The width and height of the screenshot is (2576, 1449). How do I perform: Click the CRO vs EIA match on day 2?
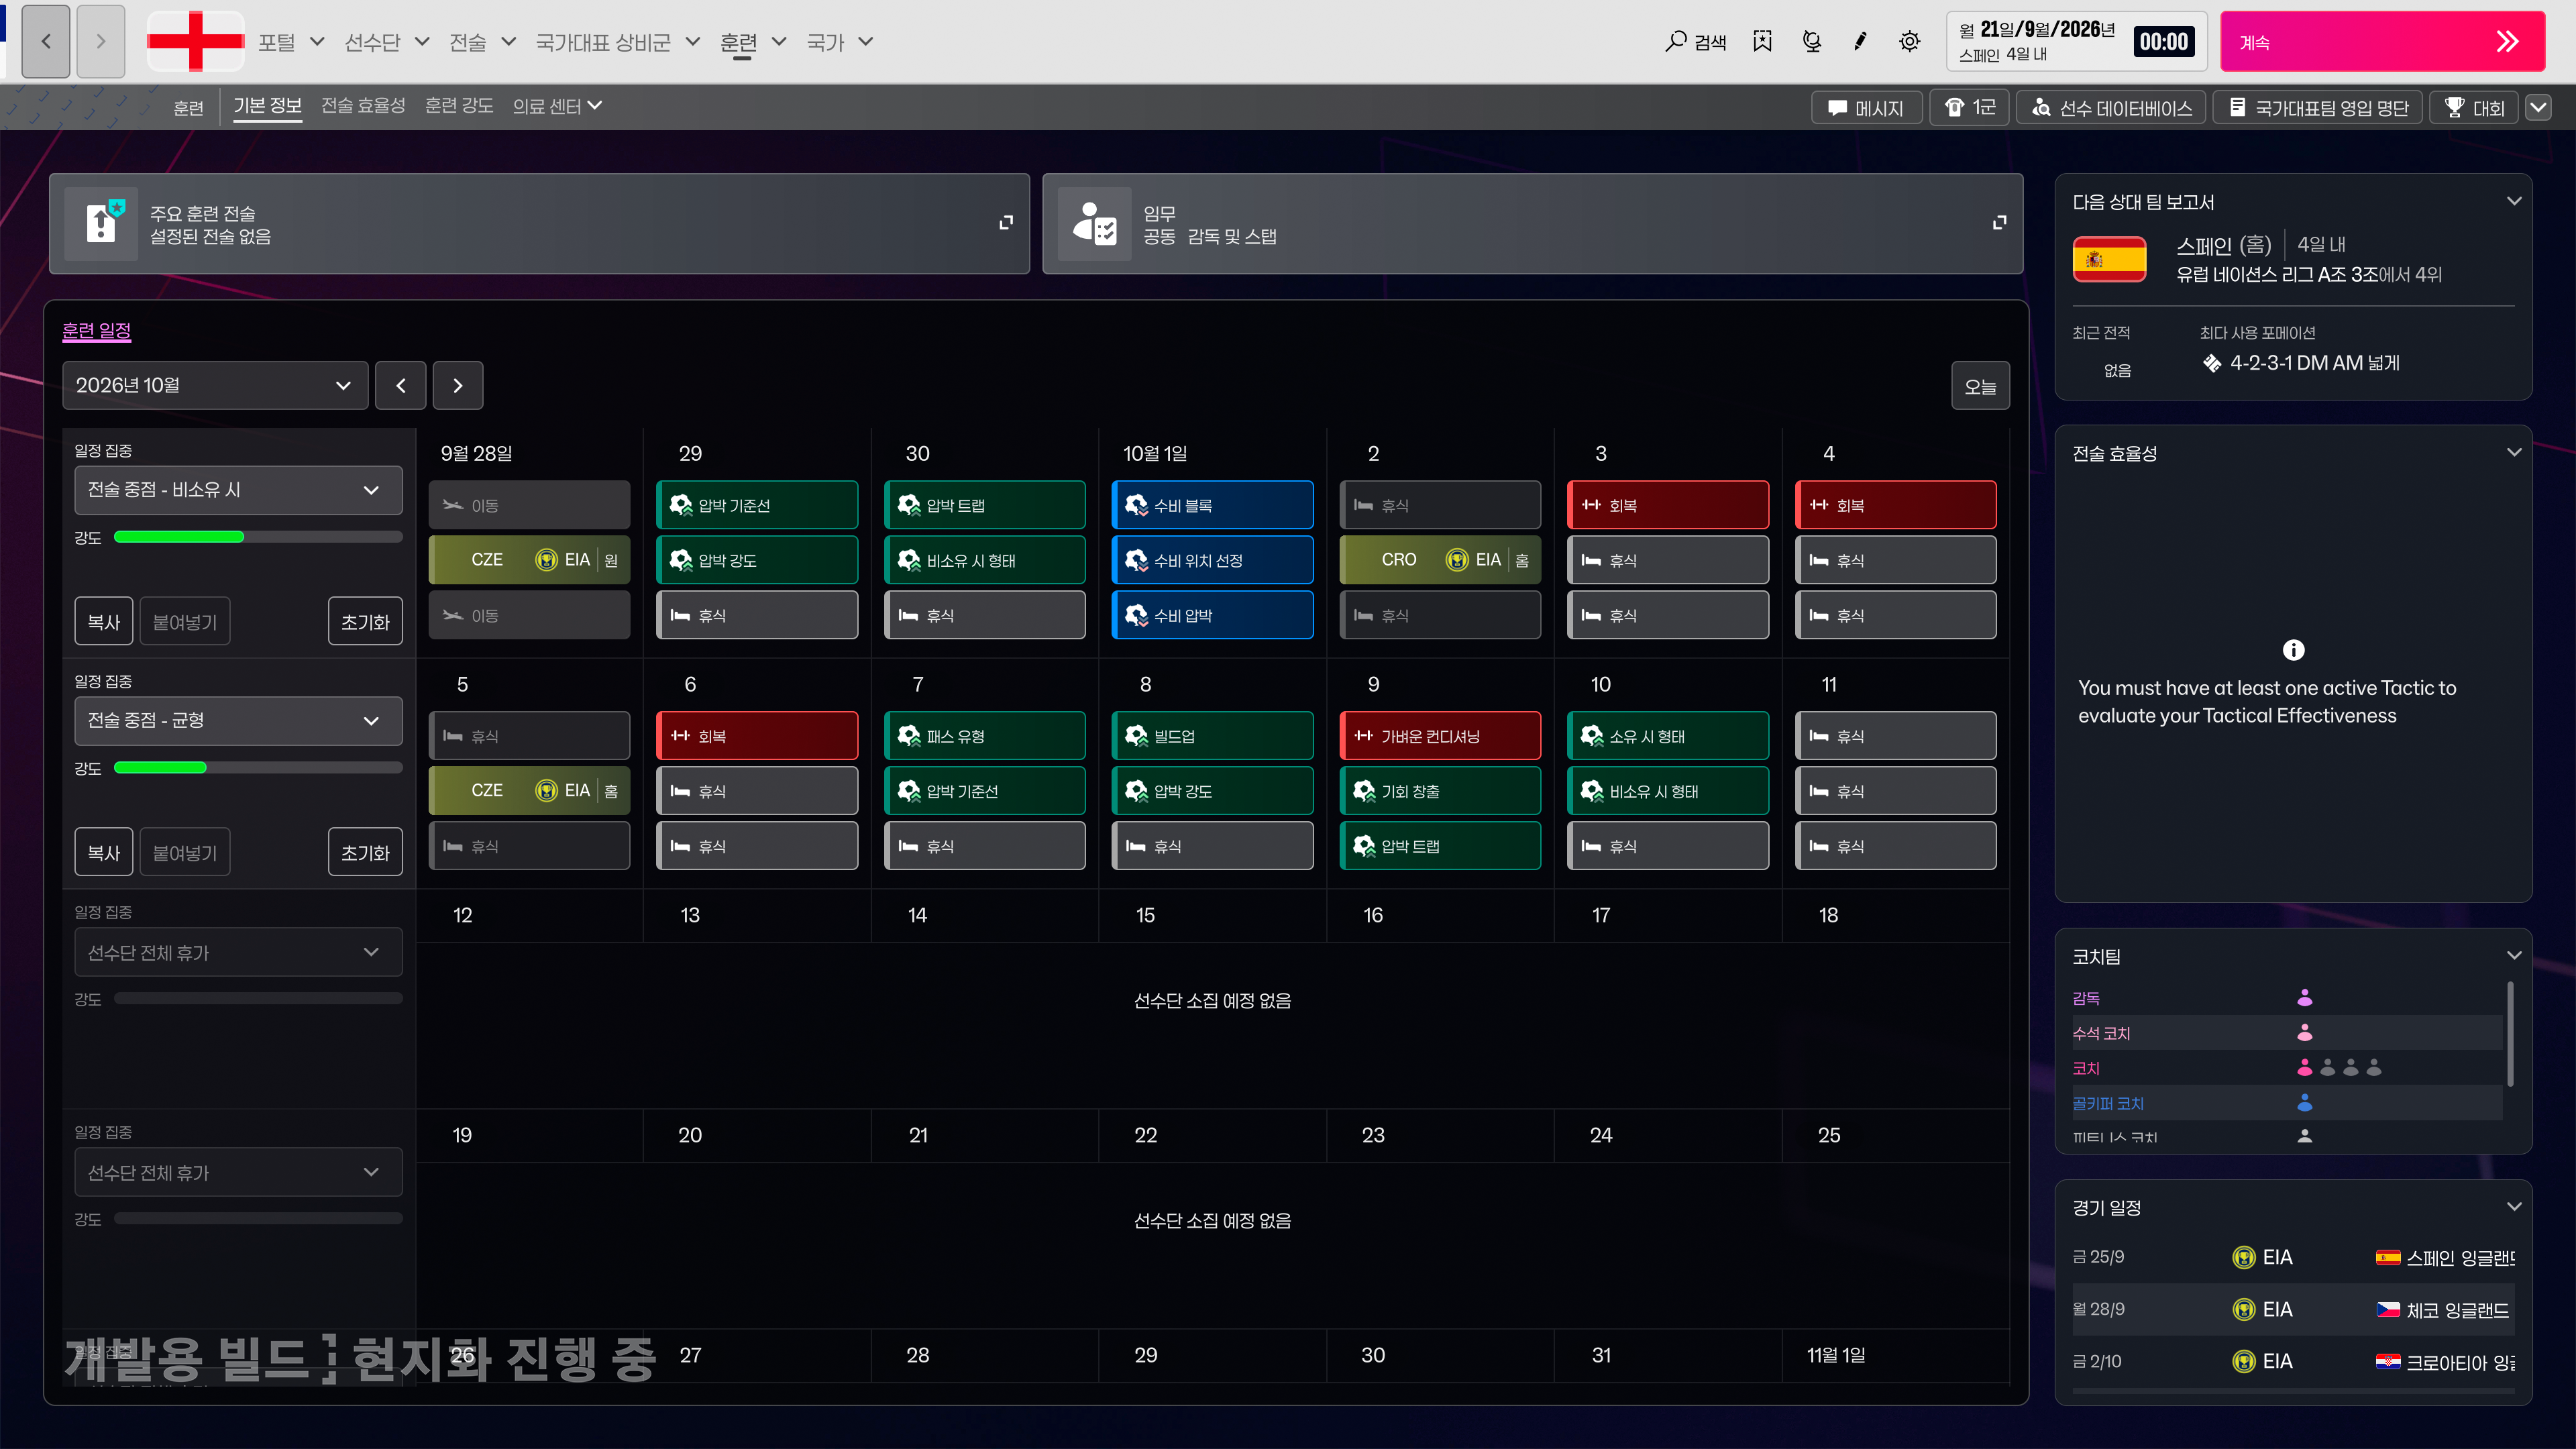[x=1440, y=560]
